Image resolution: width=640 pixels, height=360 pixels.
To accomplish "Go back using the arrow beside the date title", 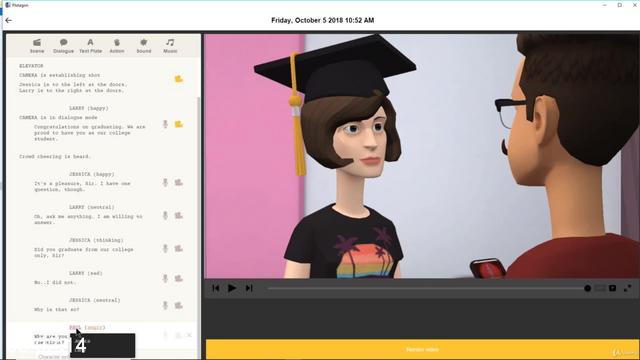I will 9,20.
